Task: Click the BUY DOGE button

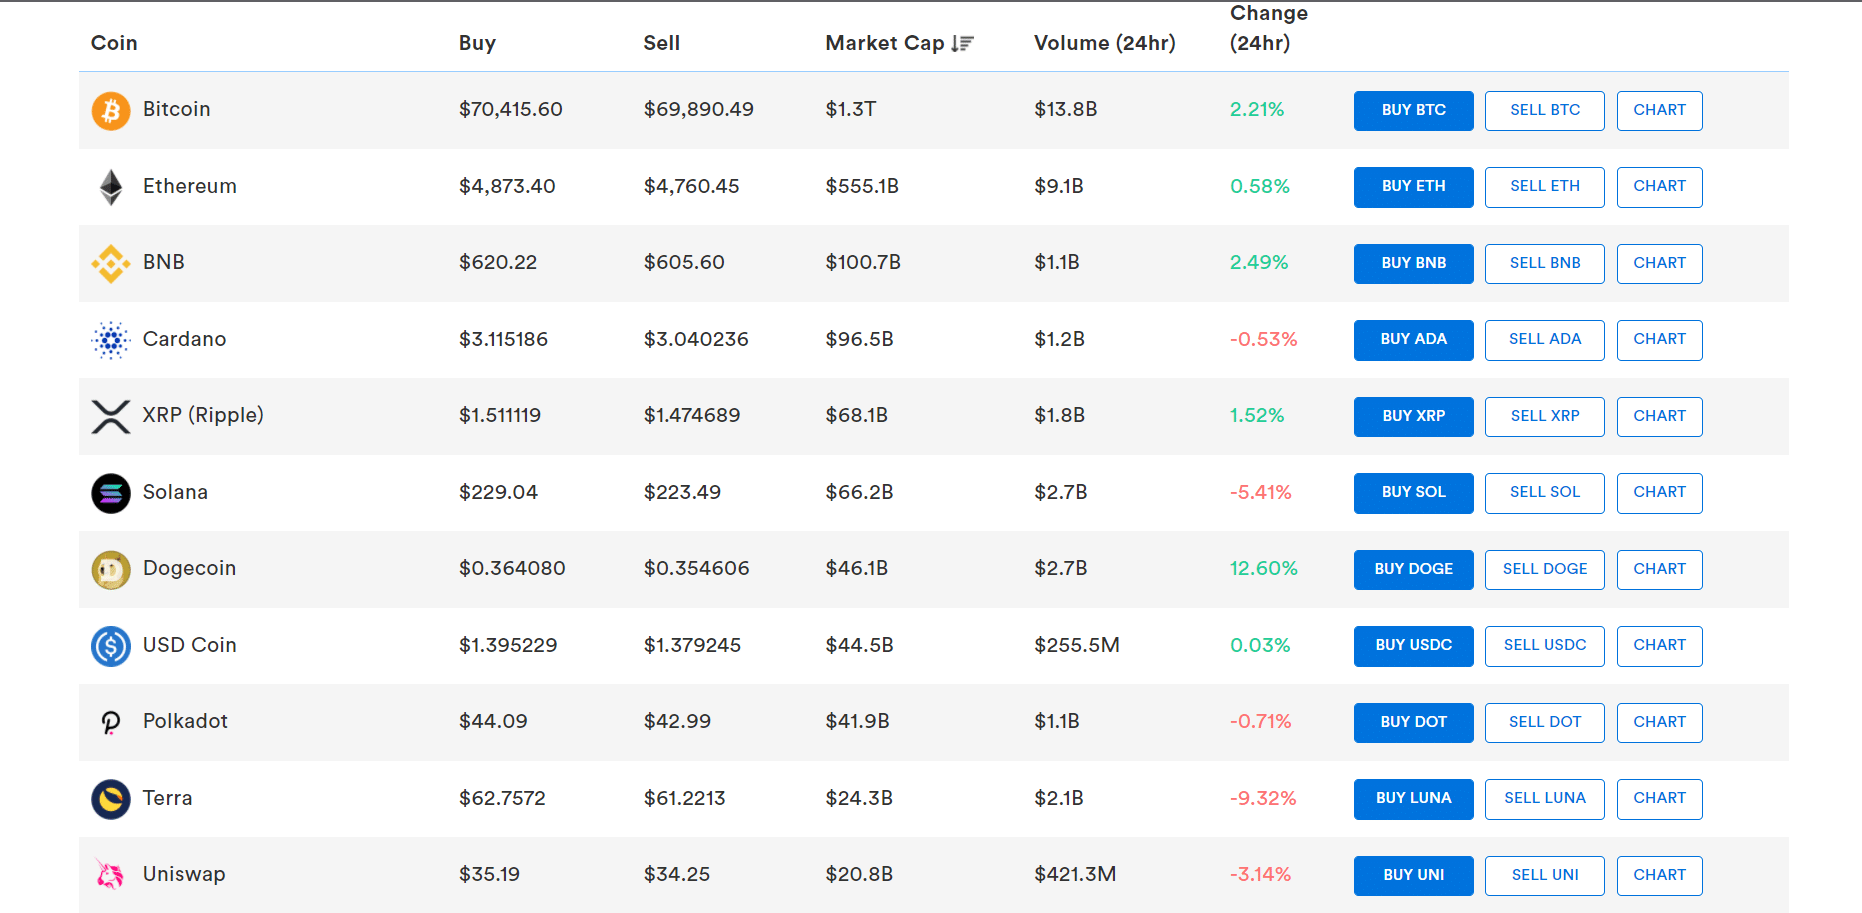Action: click(x=1414, y=570)
